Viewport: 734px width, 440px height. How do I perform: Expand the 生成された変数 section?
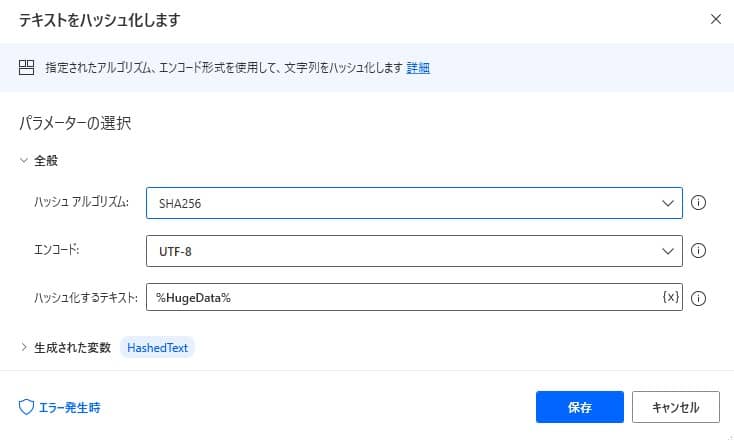point(24,347)
